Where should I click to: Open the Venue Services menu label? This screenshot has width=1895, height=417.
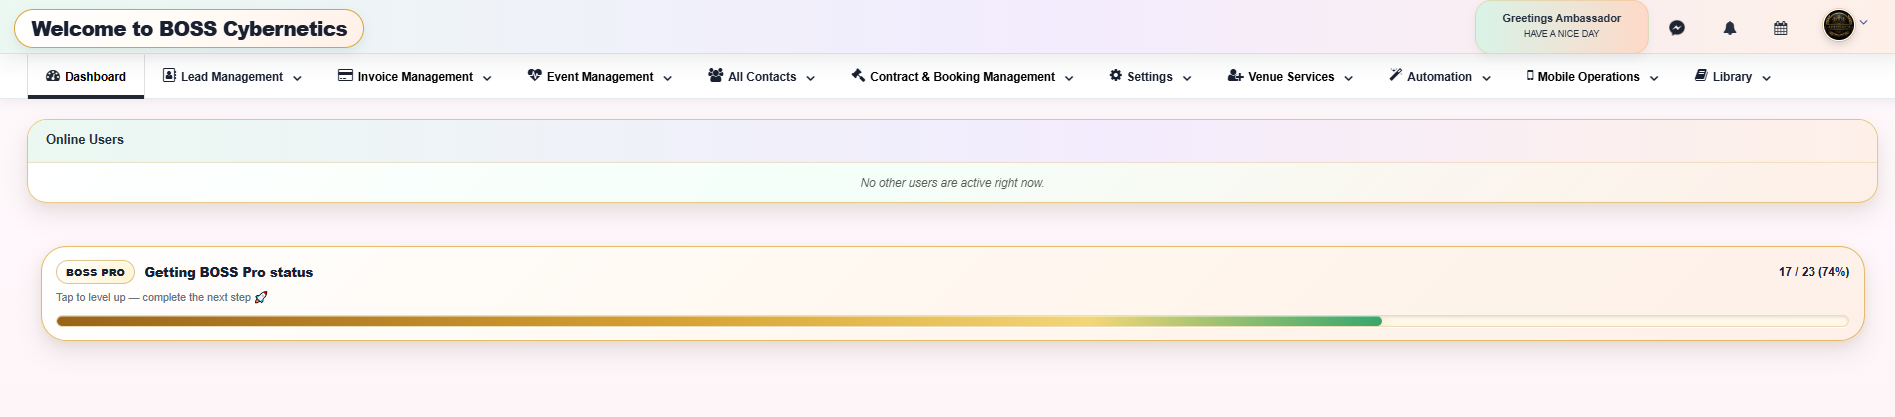pyautogui.click(x=1291, y=77)
